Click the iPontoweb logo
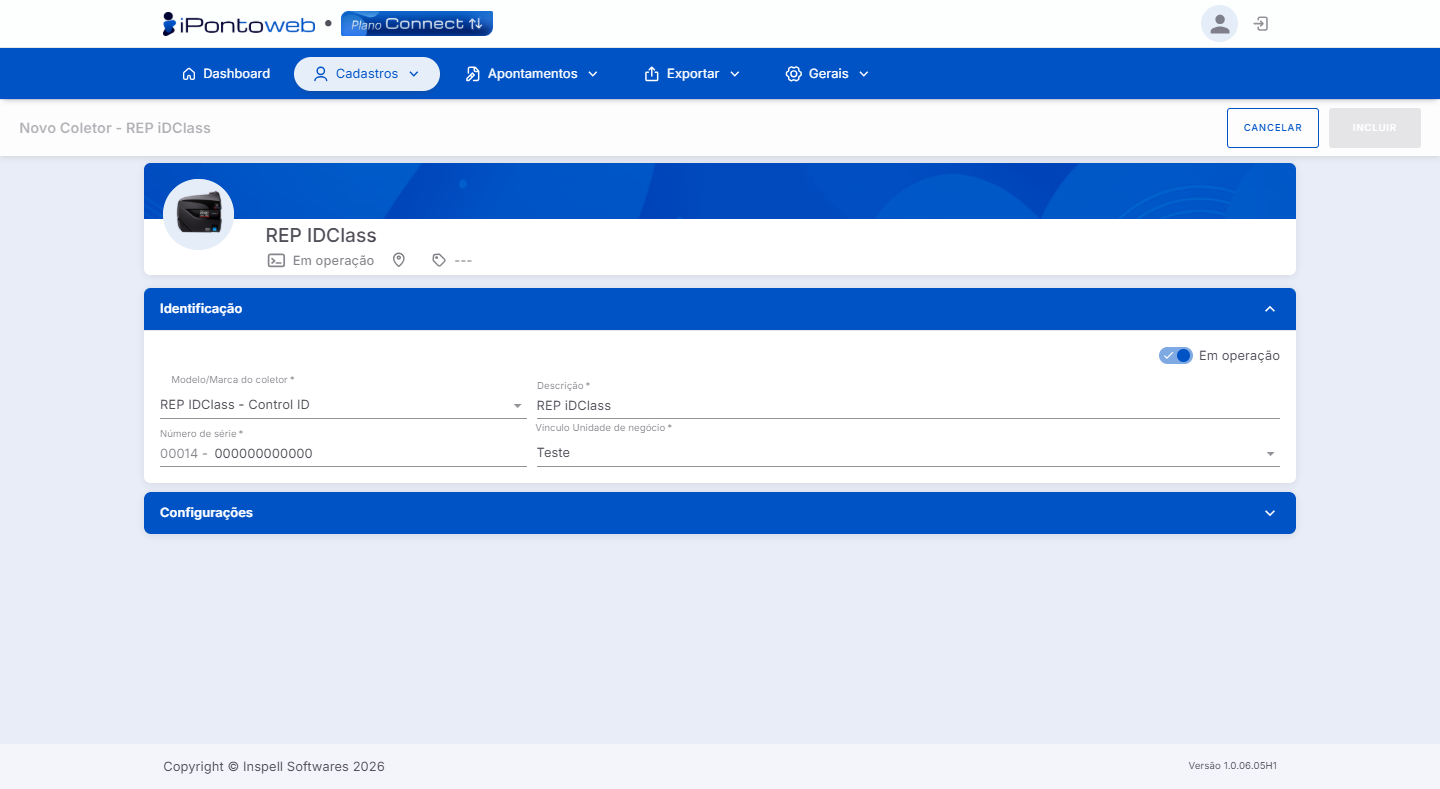This screenshot has height=789, width=1440. (x=239, y=24)
